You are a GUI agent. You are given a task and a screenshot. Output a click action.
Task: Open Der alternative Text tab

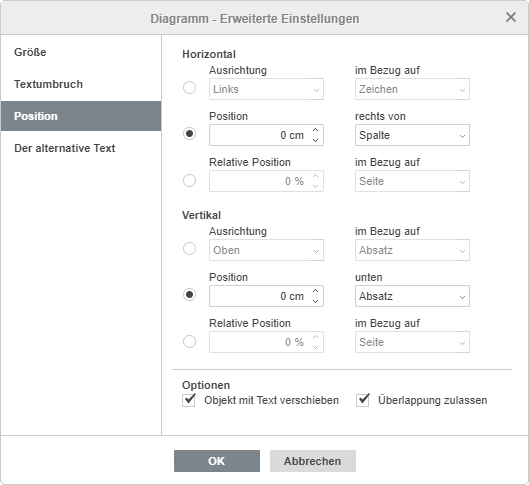coord(81,148)
